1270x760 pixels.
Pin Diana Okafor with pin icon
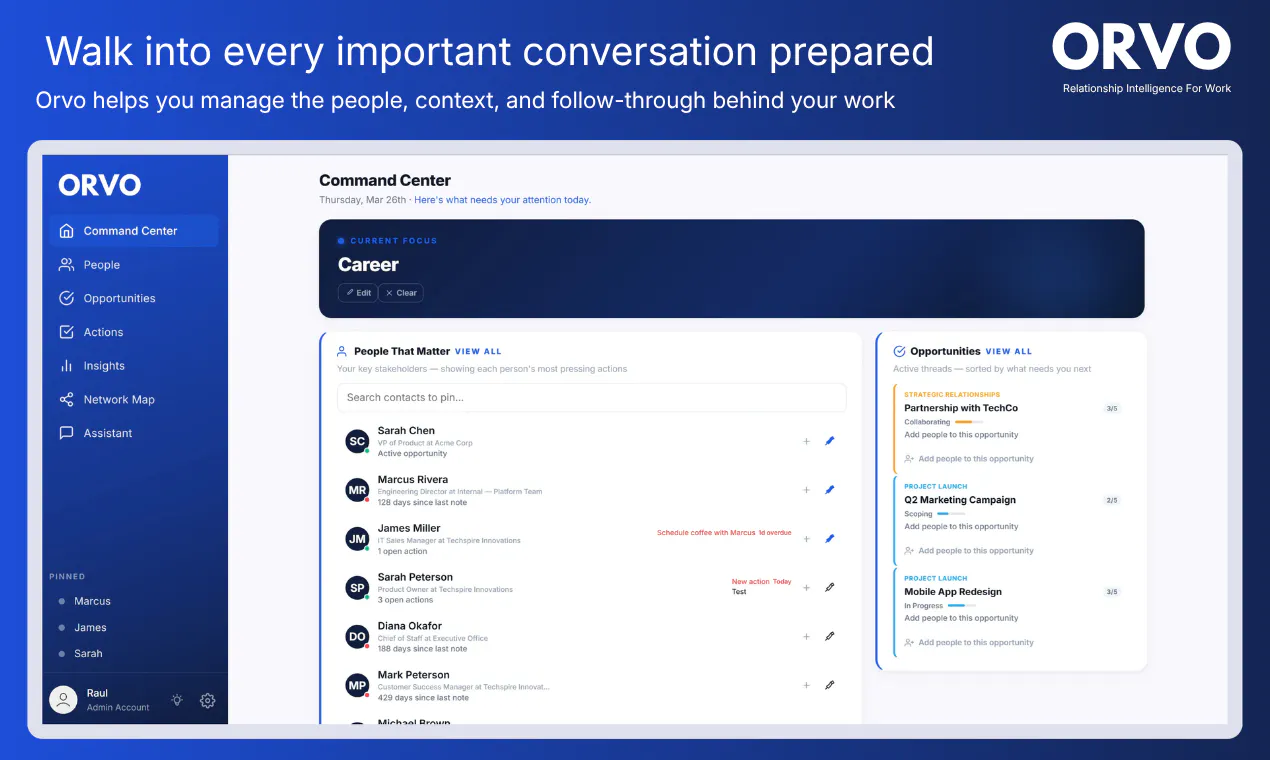point(830,636)
